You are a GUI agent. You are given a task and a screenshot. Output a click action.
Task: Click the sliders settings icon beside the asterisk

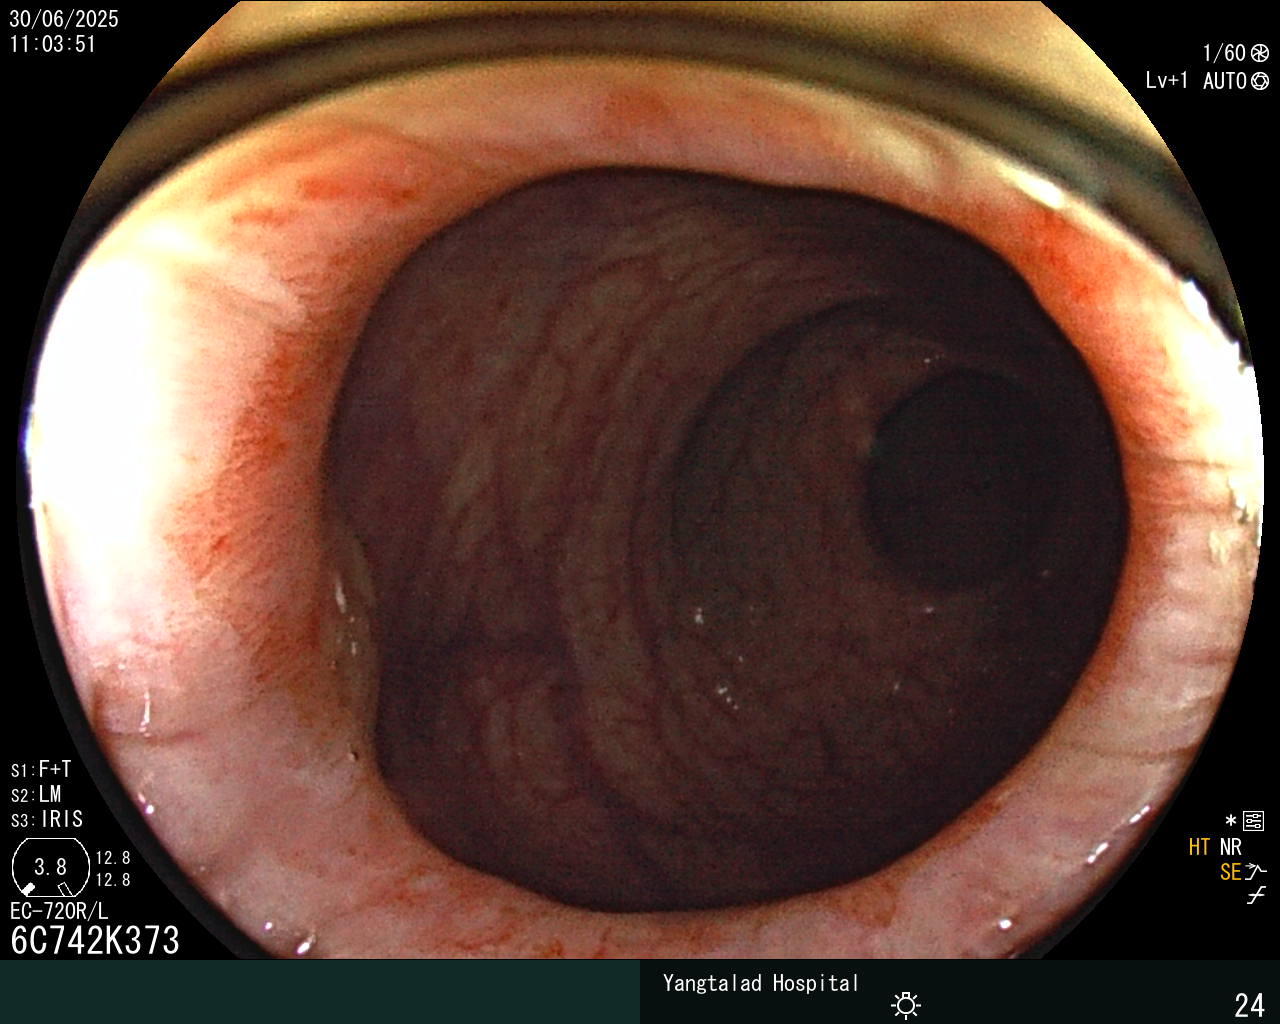[1253, 822]
